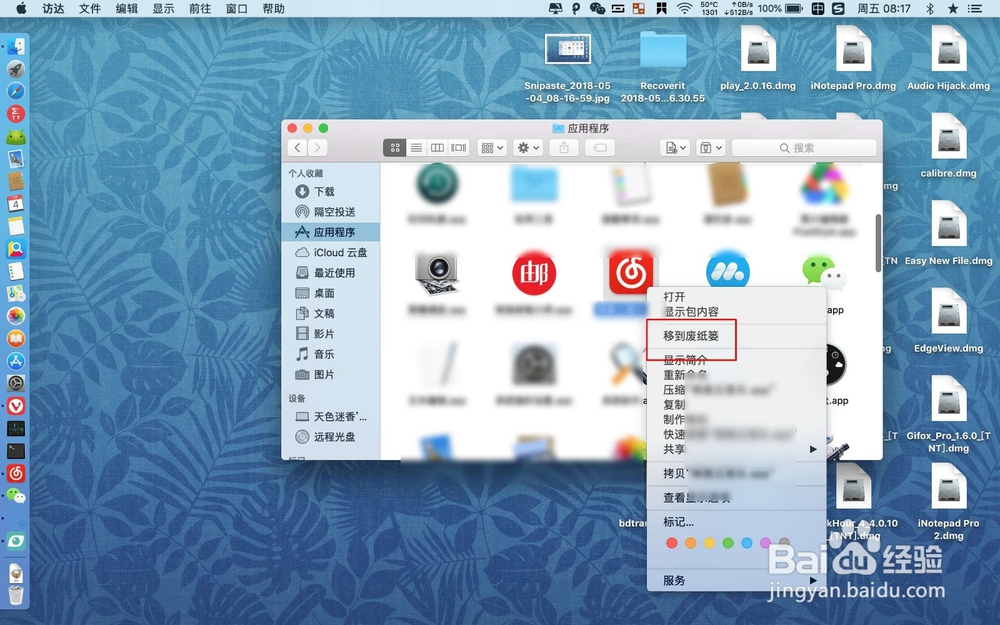
Task: Choose 标记... in the context menu
Action: click(679, 522)
